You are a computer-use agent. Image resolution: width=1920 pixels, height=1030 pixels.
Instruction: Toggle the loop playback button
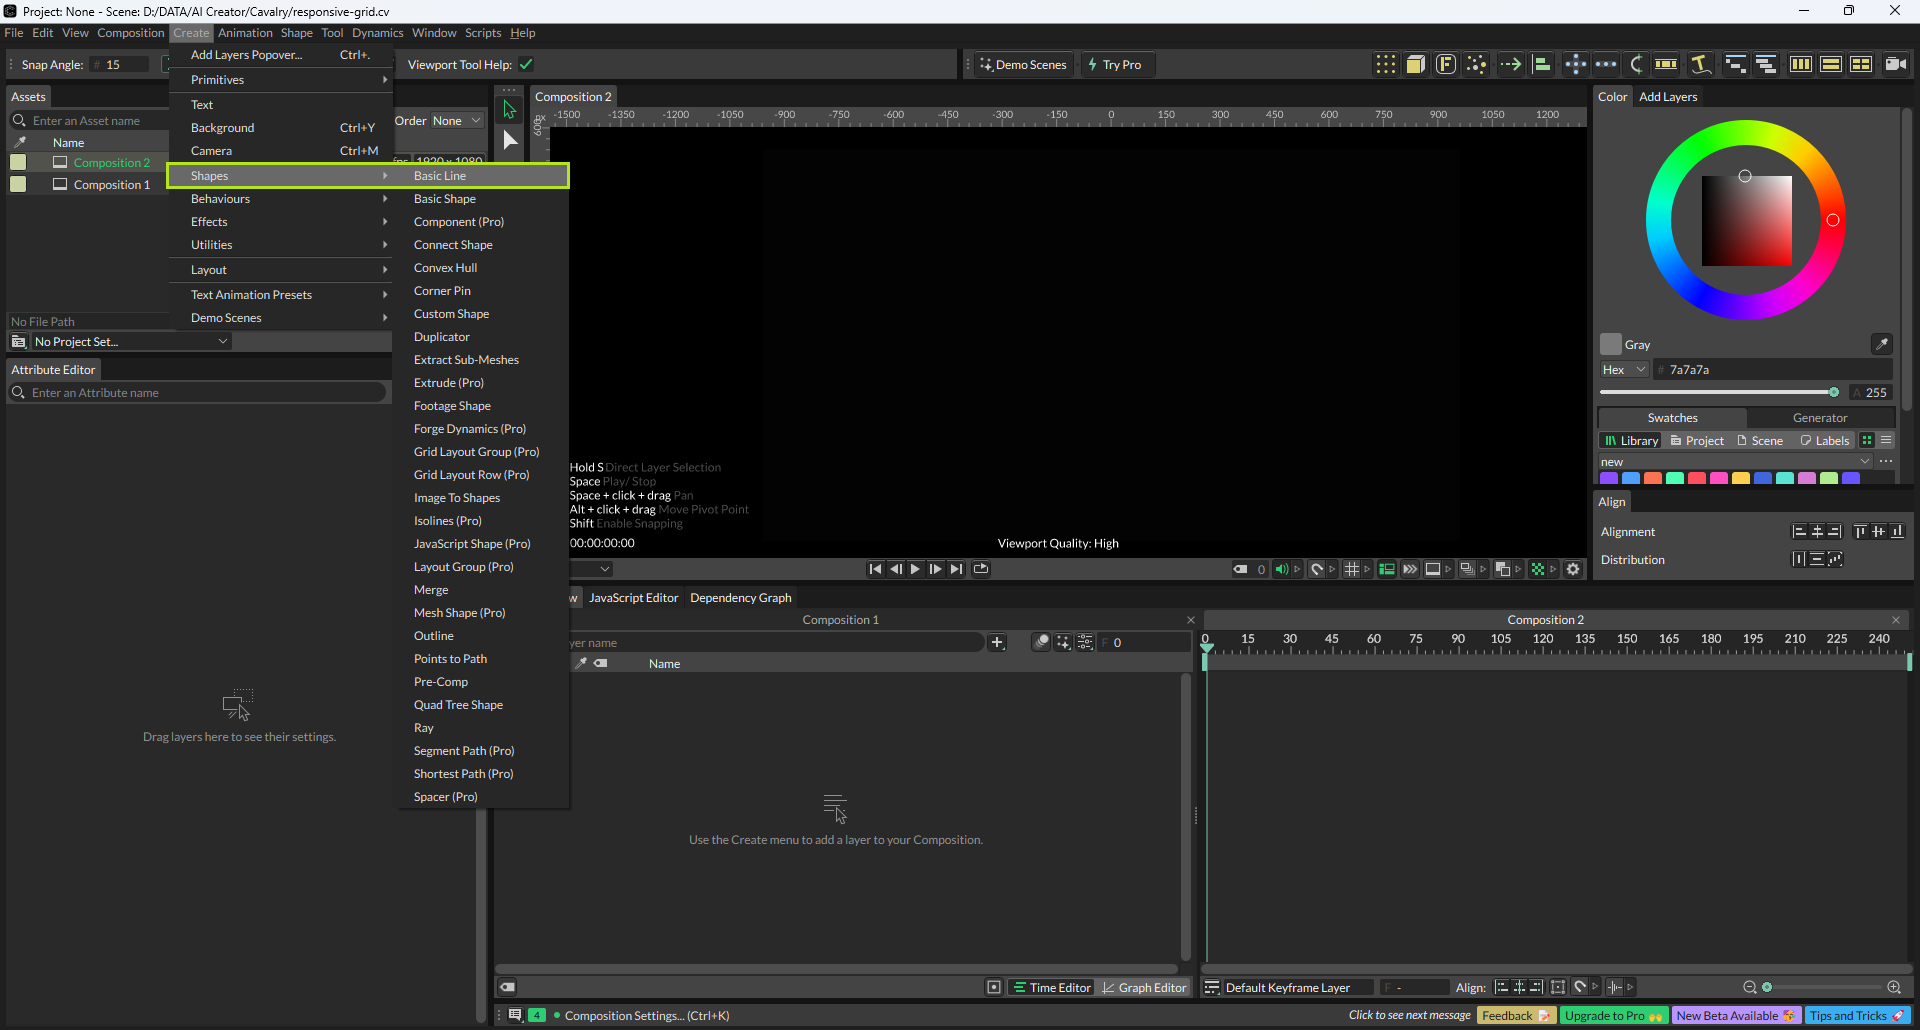(x=981, y=569)
